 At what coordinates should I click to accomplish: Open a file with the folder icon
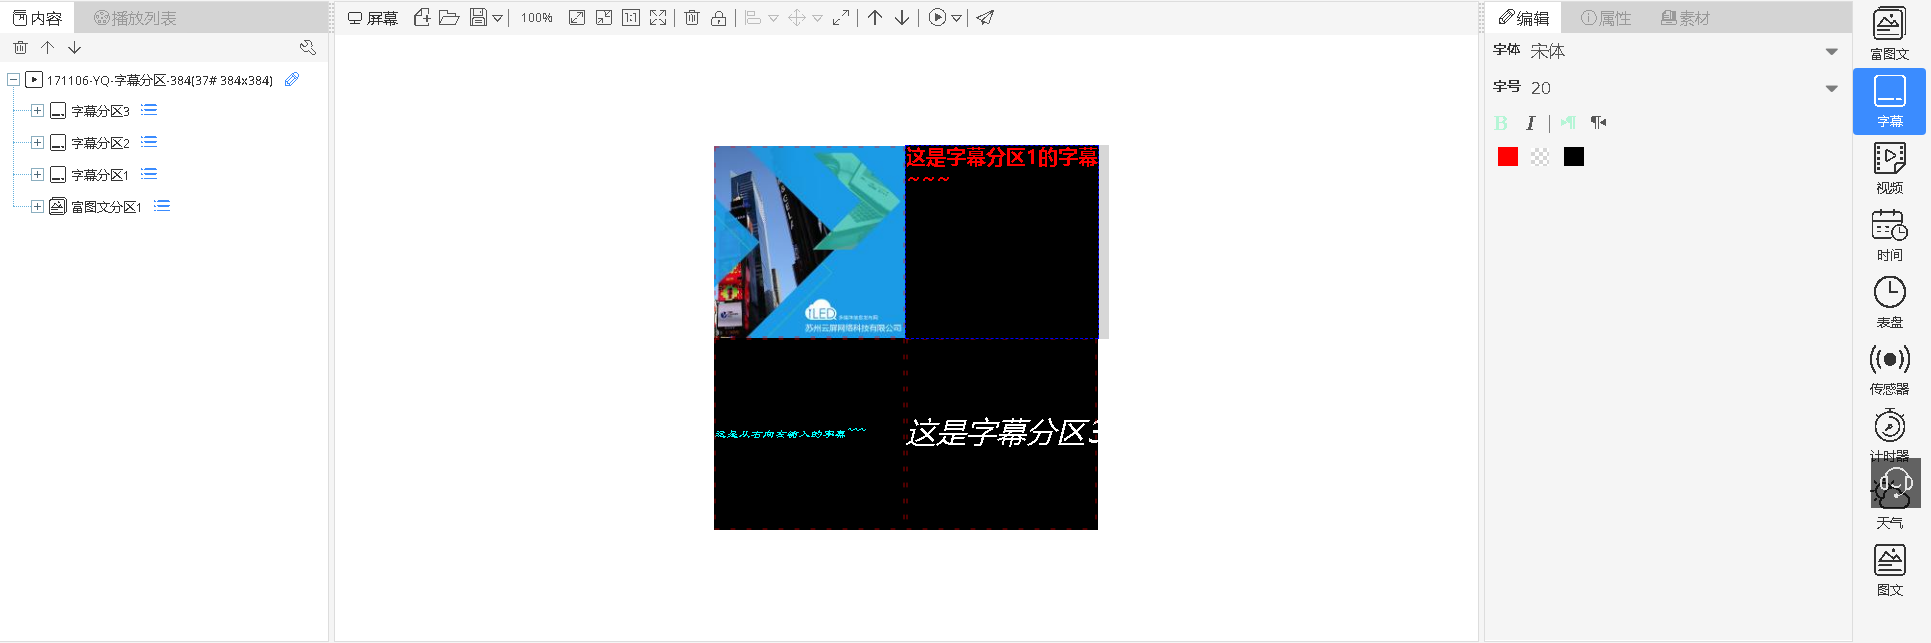coord(449,17)
